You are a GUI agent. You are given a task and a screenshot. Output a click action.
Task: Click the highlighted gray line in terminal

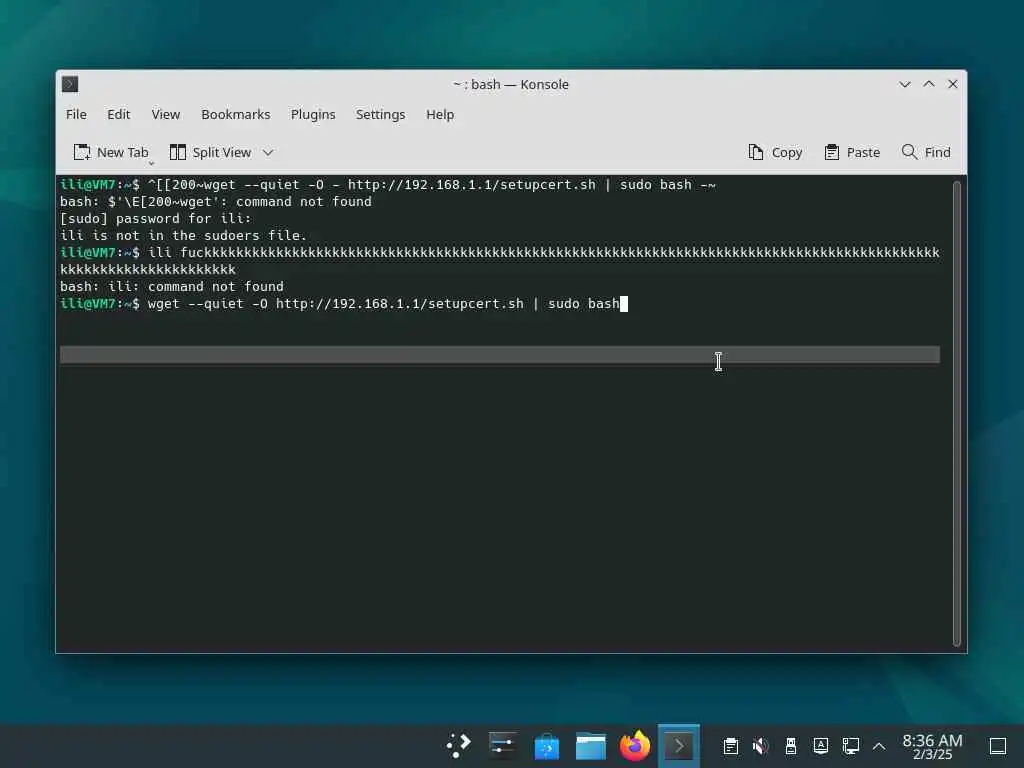point(500,355)
